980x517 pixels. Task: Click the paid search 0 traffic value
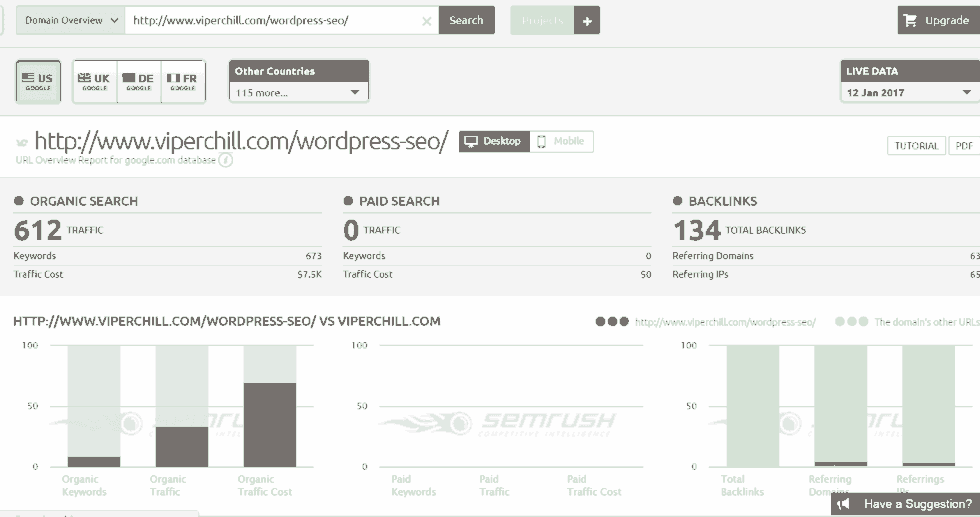(351, 230)
